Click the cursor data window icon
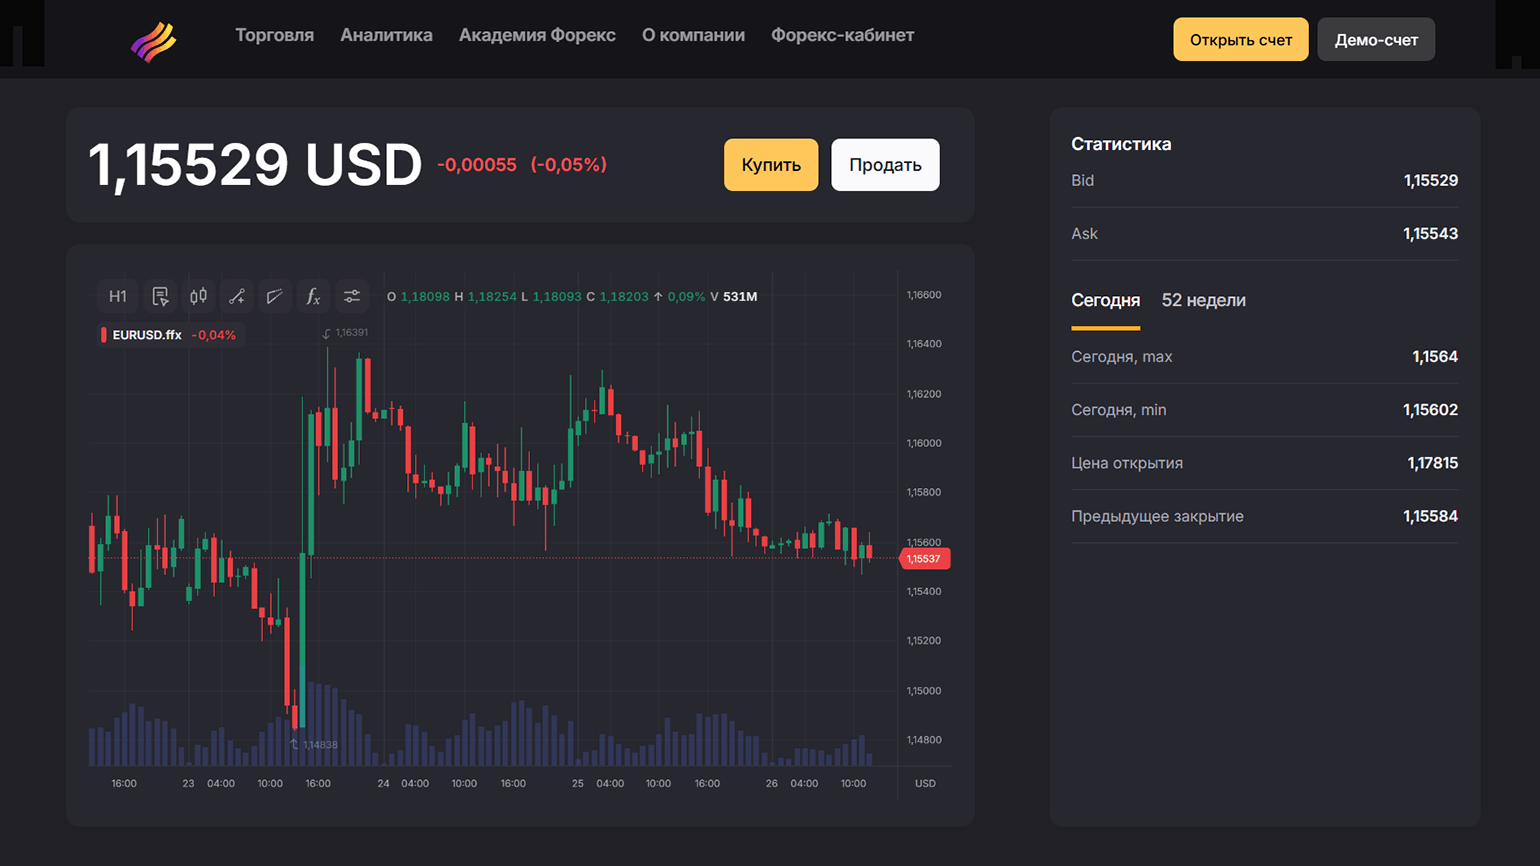The image size is (1540, 866). [x=160, y=296]
